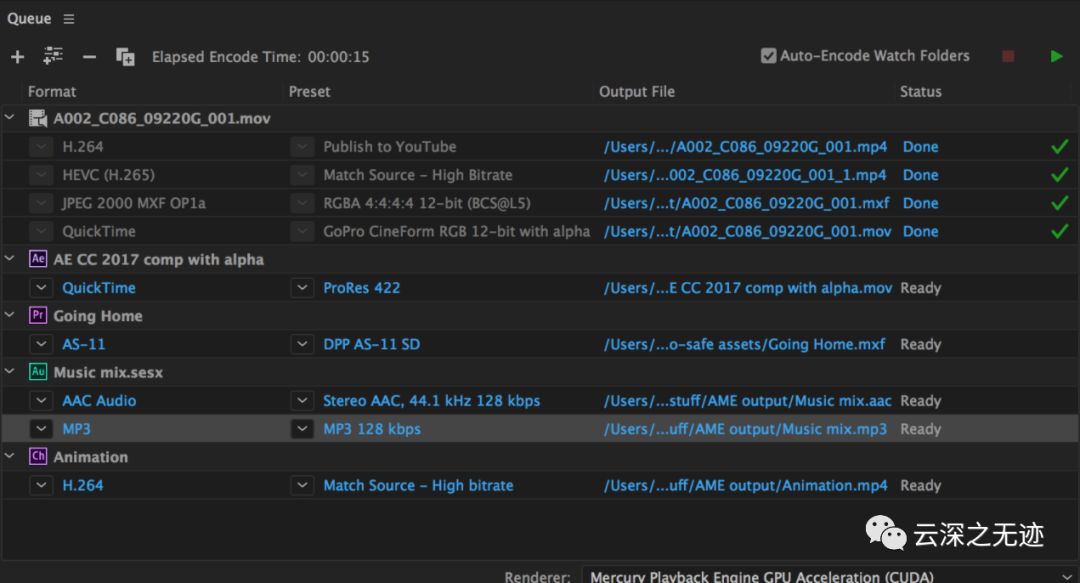Select the Music mix.sesx source row
The width and height of the screenshot is (1080, 583).
(x=540, y=372)
